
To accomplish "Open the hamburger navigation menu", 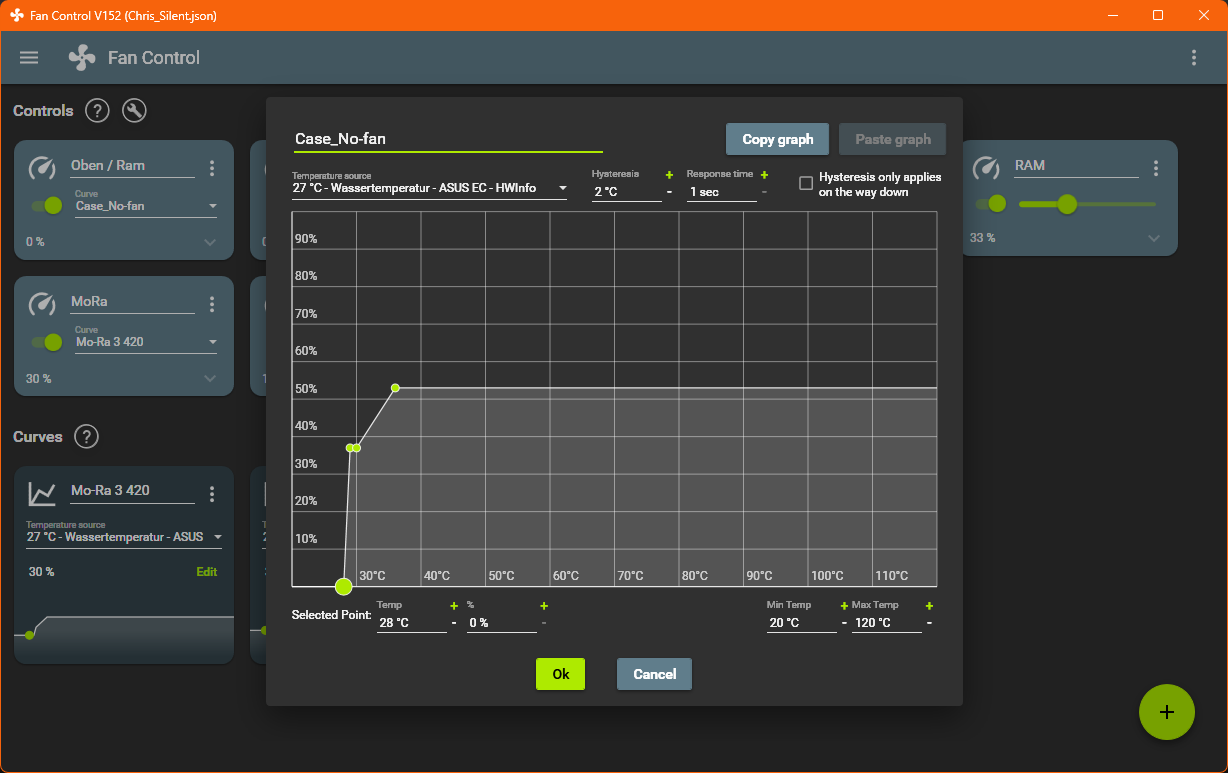I will tap(29, 58).
